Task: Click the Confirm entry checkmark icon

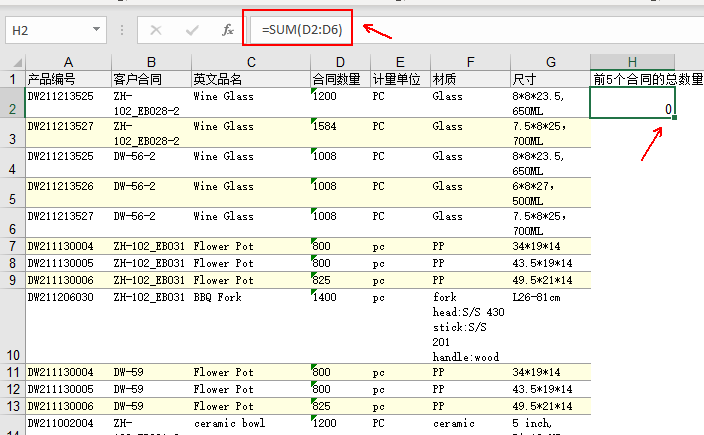Action: point(192,30)
